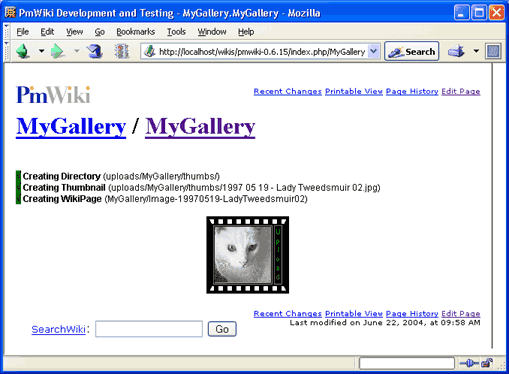This screenshot has height=374, width=509.
Task: Click the Go search button
Action: coord(222,329)
